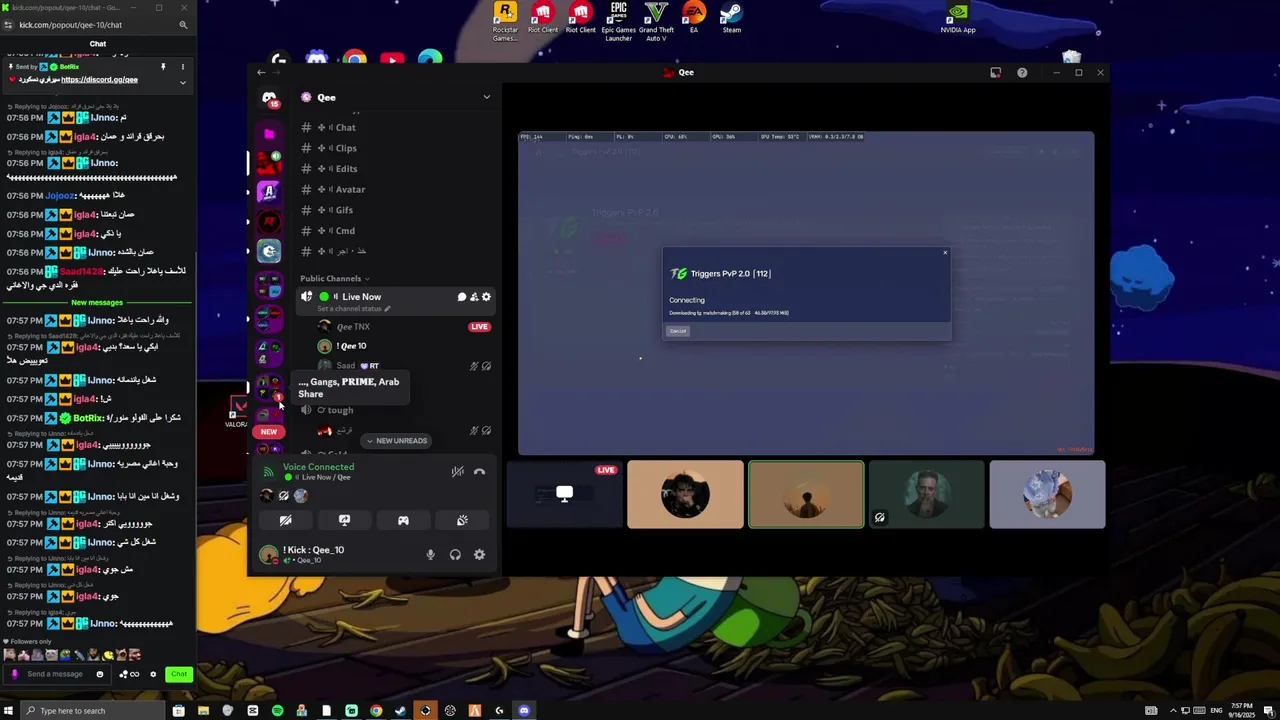Open Spotify from taskbar
The width and height of the screenshot is (1280, 720).
pyautogui.click(x=277, y=711)
